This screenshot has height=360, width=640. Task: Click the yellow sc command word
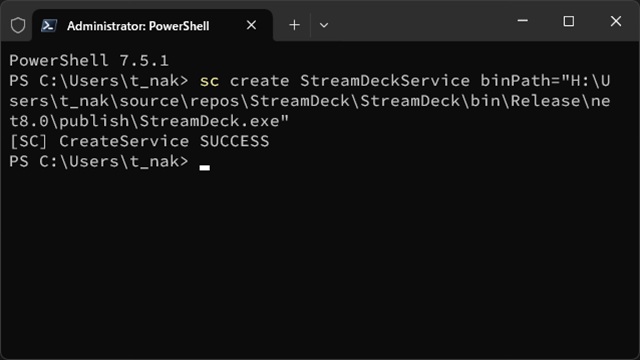pyautogui.click(x=209, y=81)
